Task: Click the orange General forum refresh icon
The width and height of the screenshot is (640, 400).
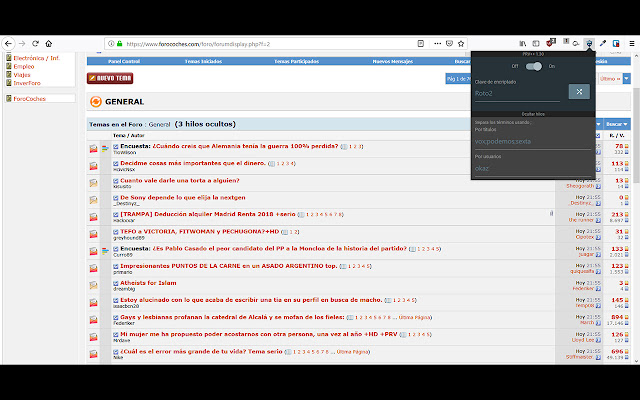Action: point(96,101)
